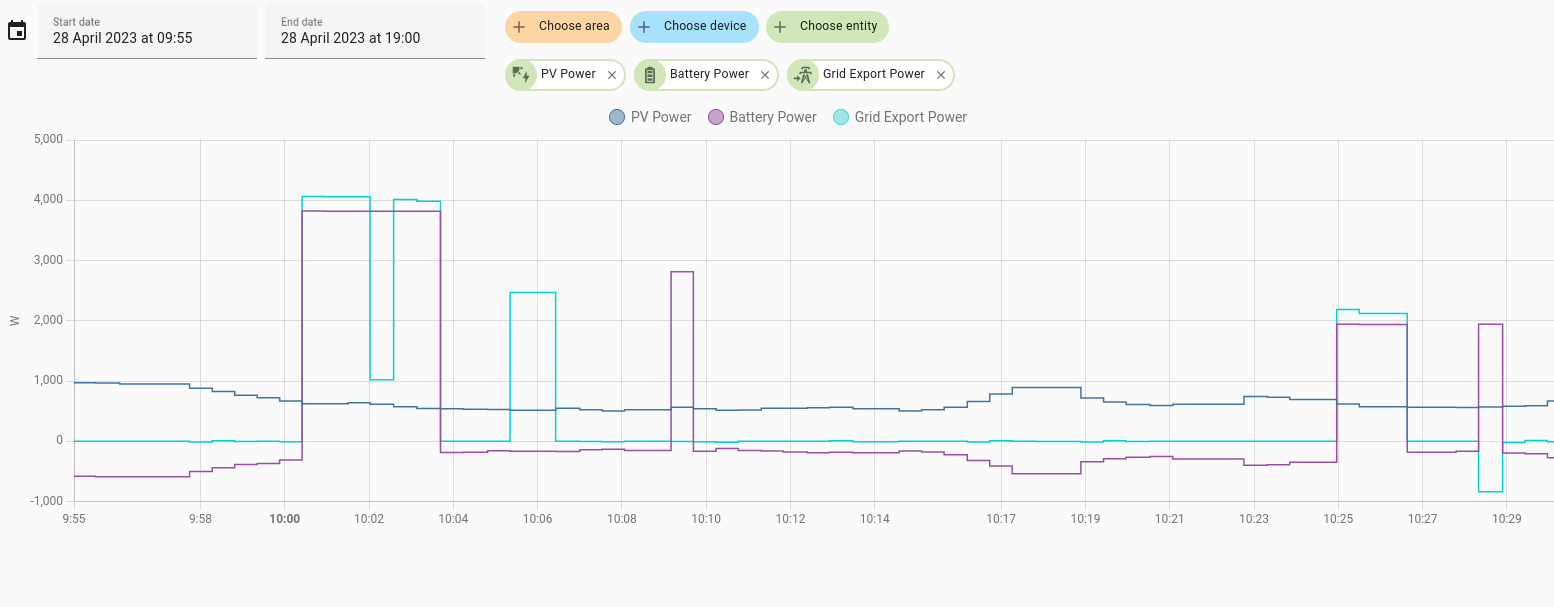Edit the Start date field
Image resolution: width=1554 pixels, height=607 pixels.
(147, 31)
